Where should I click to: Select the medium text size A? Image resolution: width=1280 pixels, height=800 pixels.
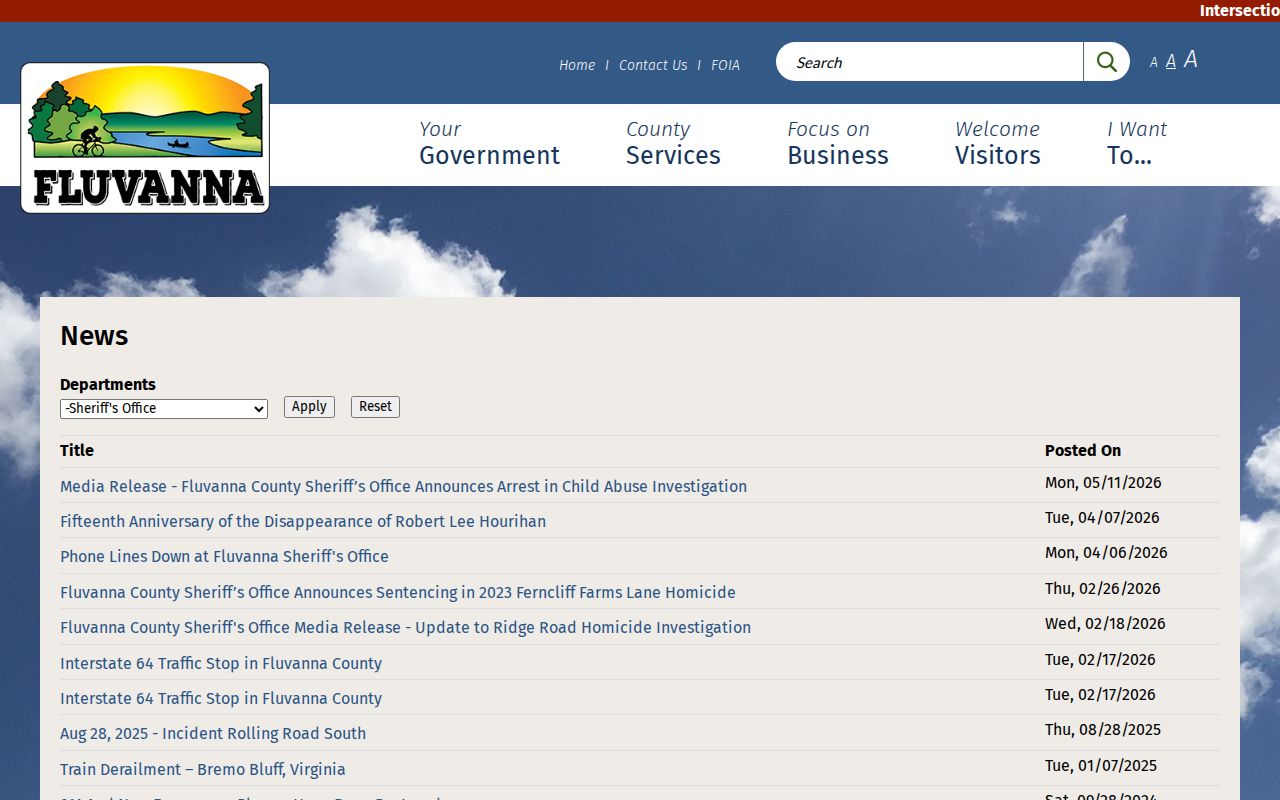coord(1171,62)
